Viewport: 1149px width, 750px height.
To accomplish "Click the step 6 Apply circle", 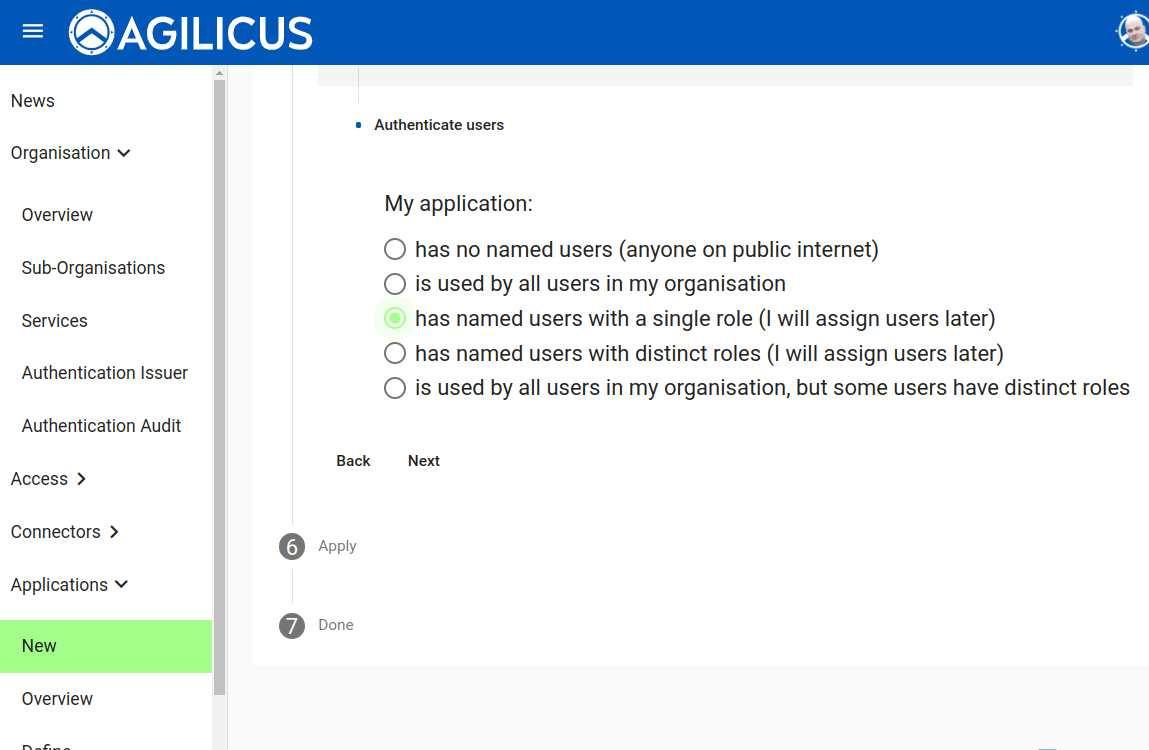I will [292, 546].
